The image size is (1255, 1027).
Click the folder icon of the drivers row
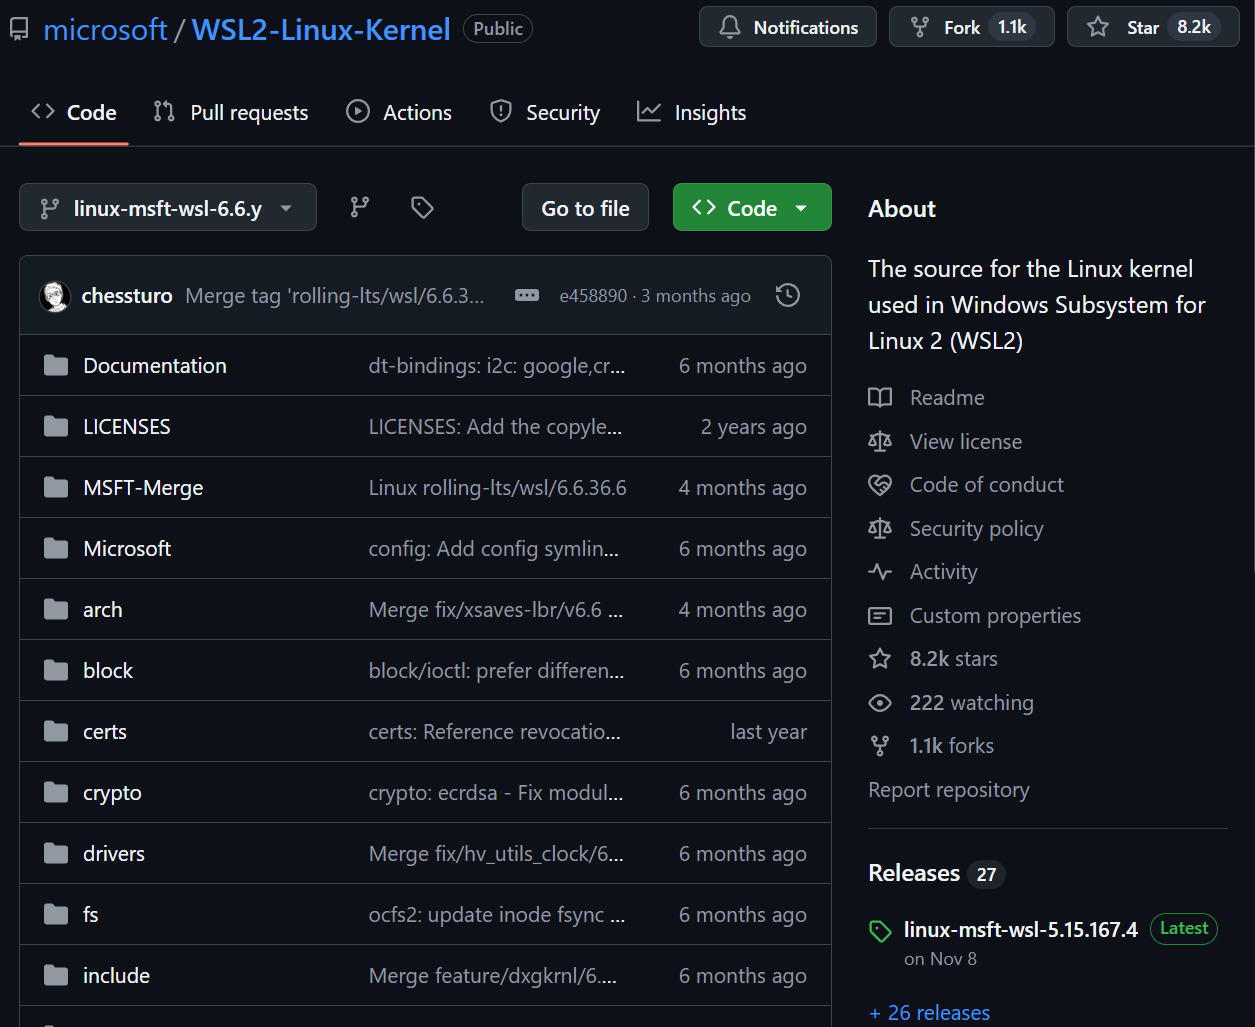pos(56,854)
